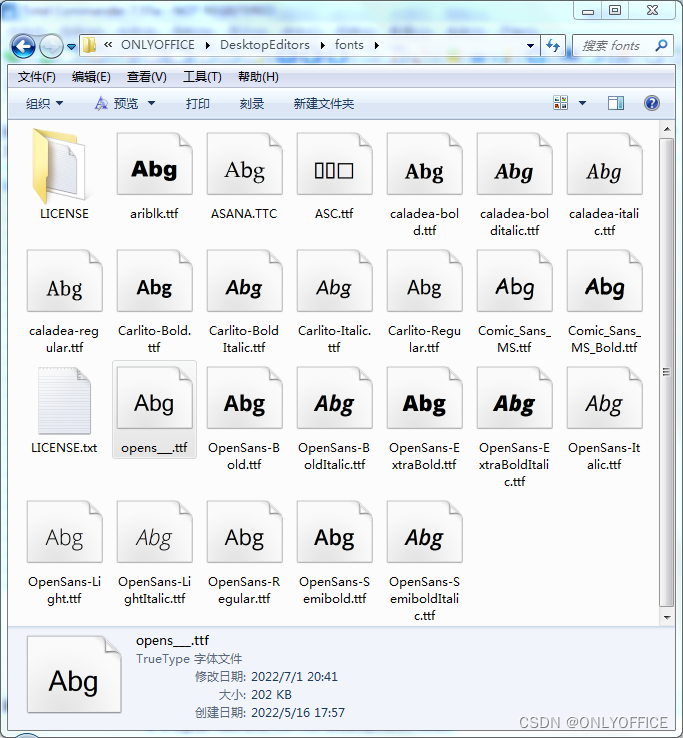Show hidden path with the chevrons
Viewport: 683px width, 738px height.
tap(108, 45)
